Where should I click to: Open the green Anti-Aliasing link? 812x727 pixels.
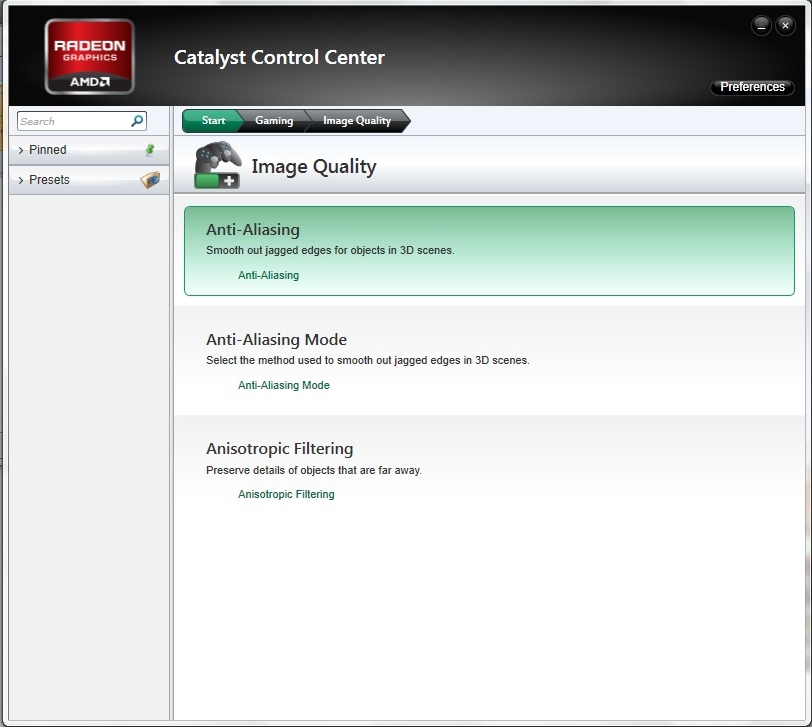268,275
